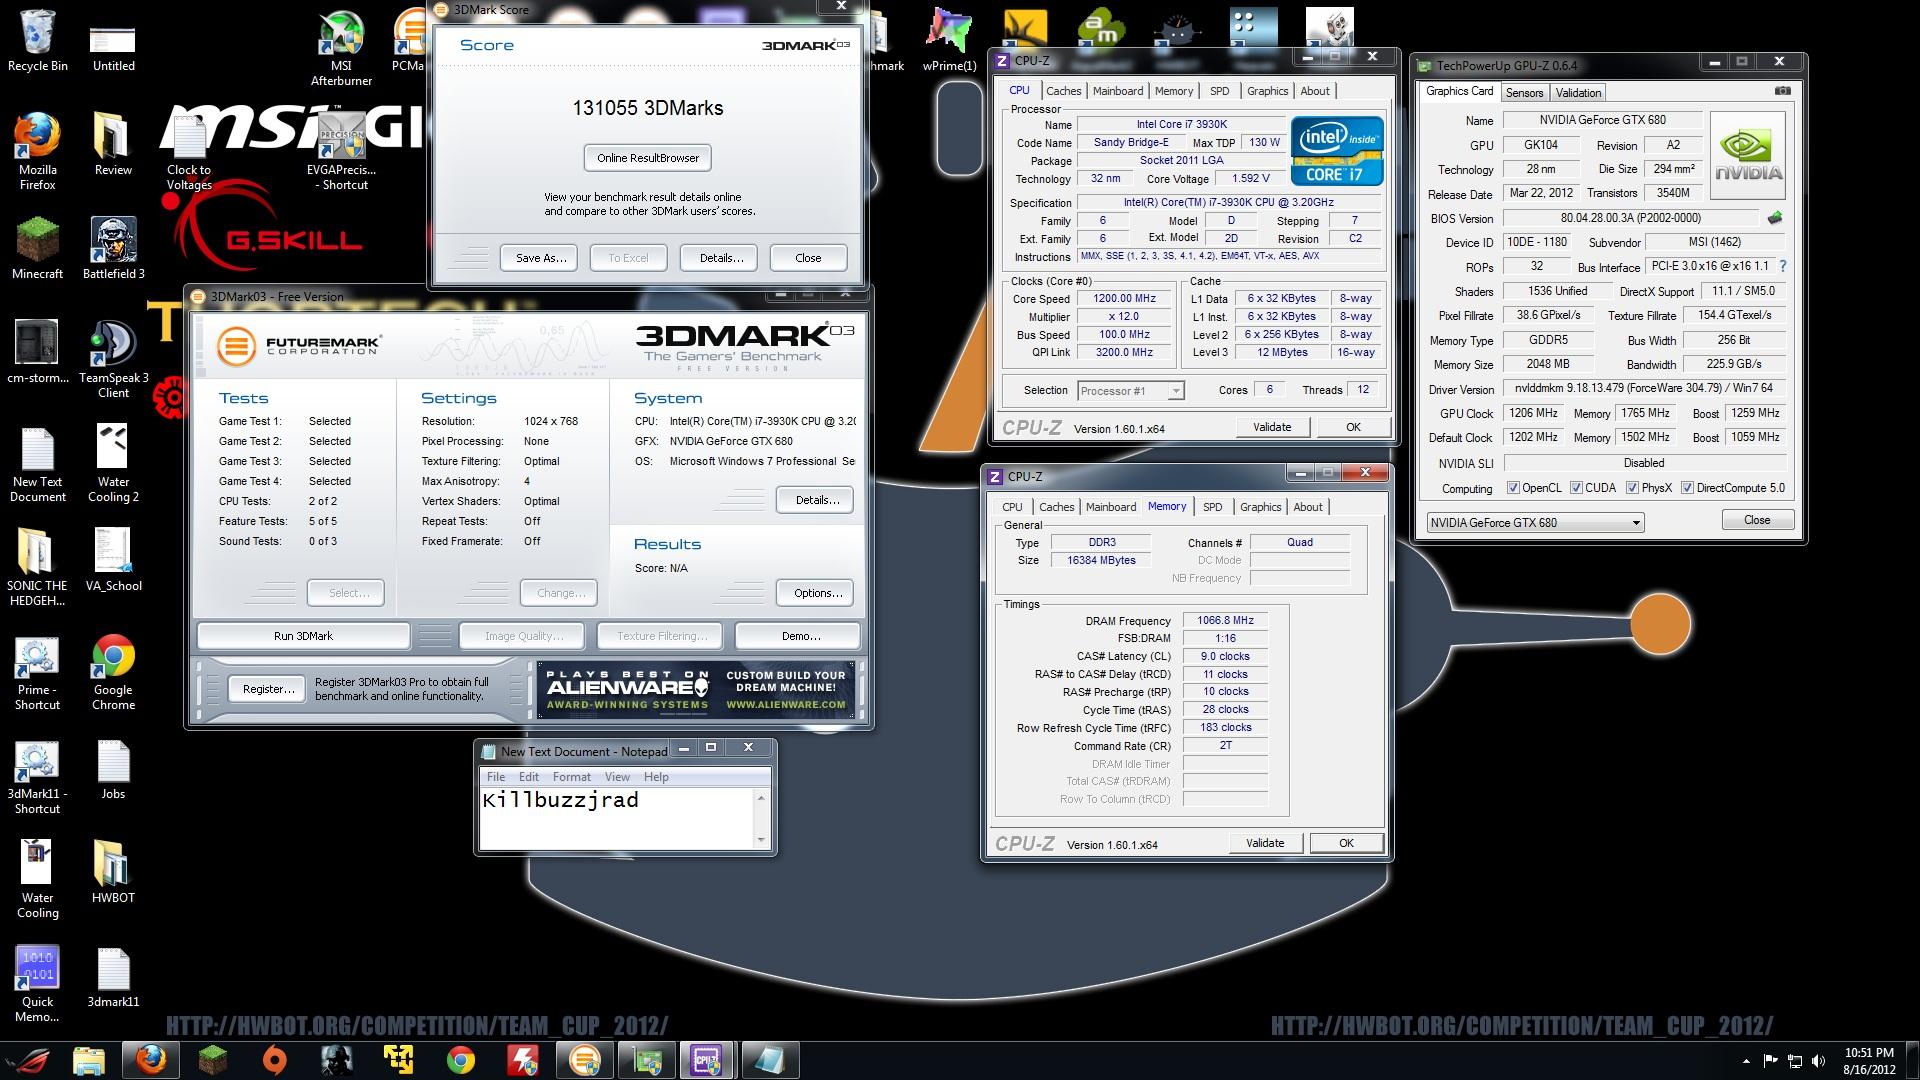
Task: Open the Minecraft desktop icon
Action: coord(38,249)
